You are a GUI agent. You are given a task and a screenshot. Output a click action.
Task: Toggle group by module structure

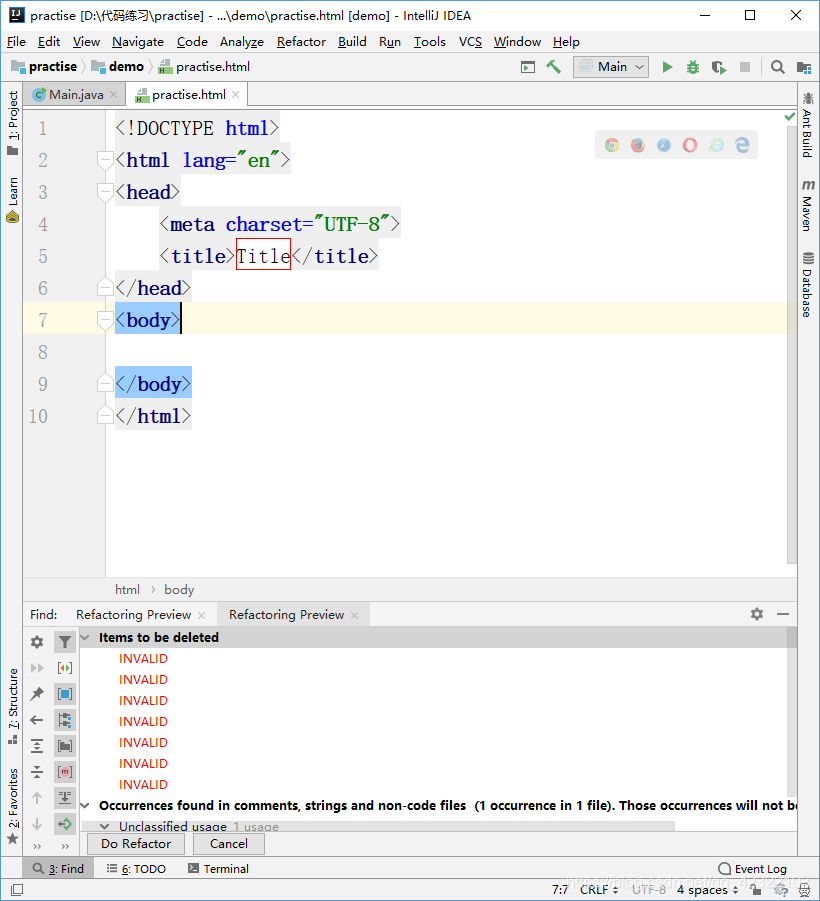(x=65, y=719)
